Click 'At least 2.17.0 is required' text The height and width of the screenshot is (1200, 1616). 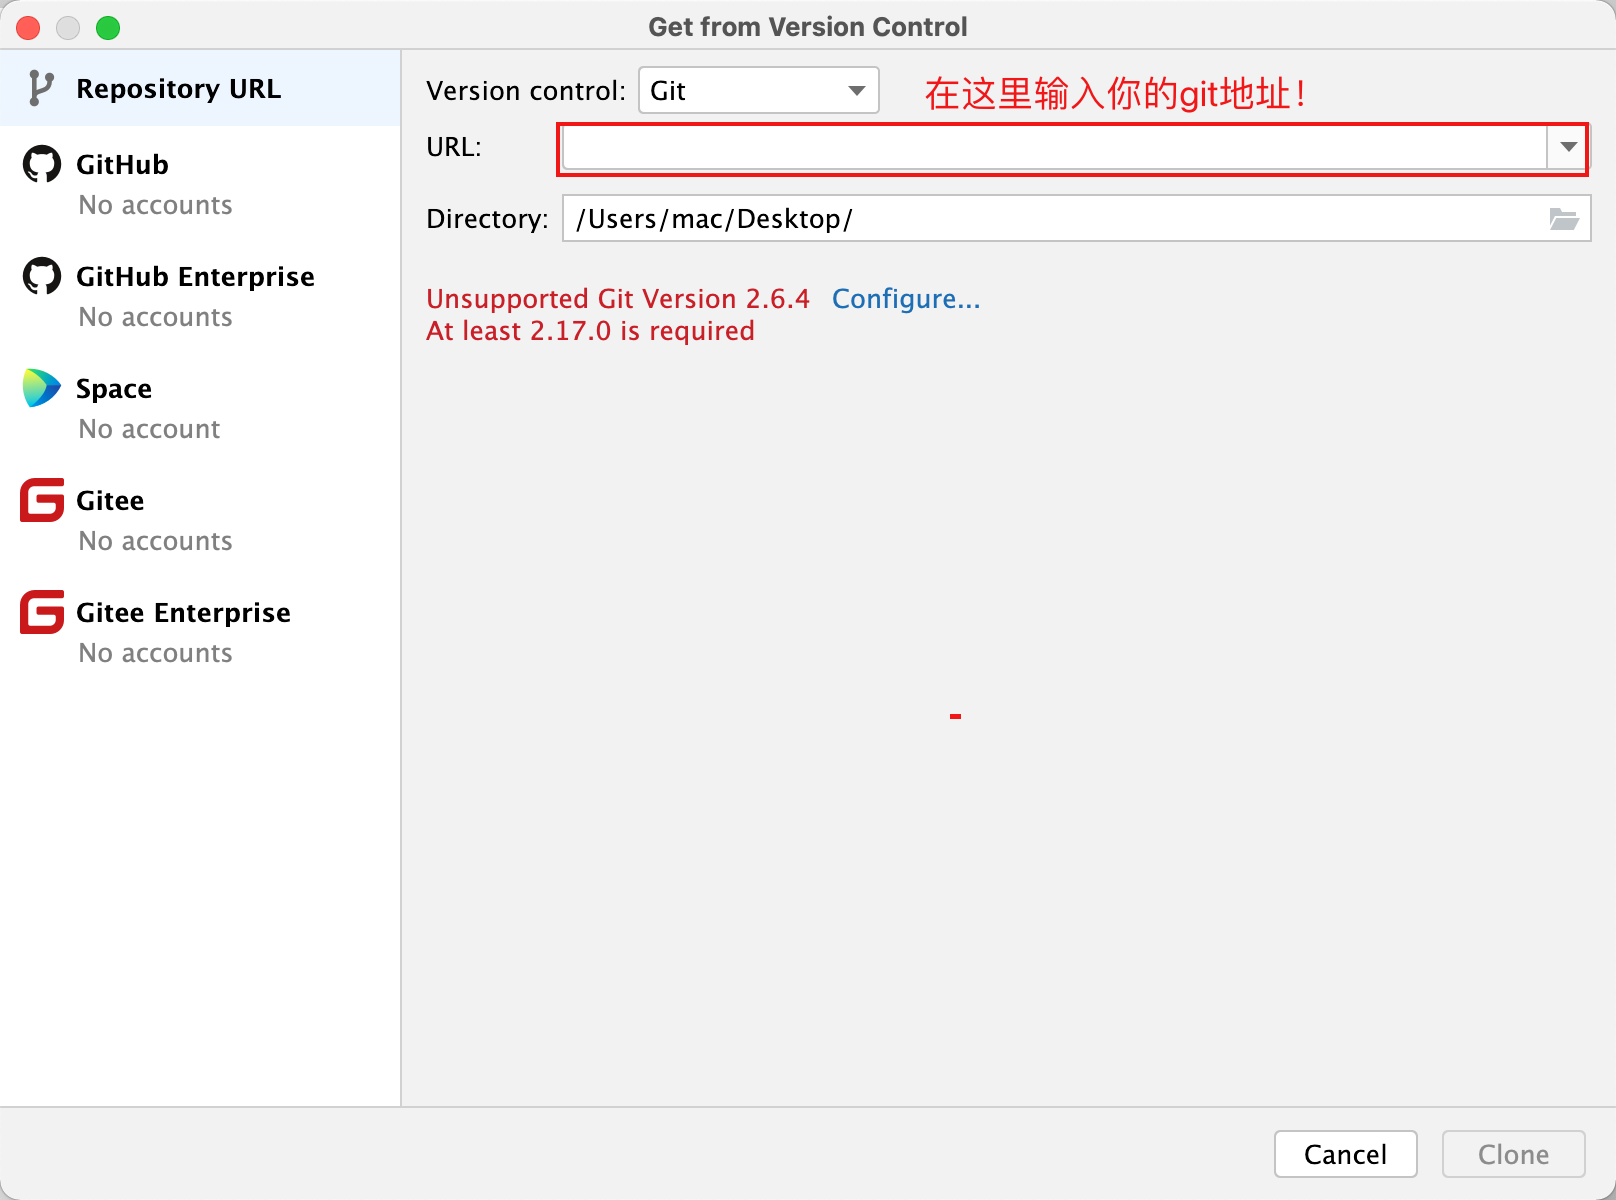coord(591,331)
